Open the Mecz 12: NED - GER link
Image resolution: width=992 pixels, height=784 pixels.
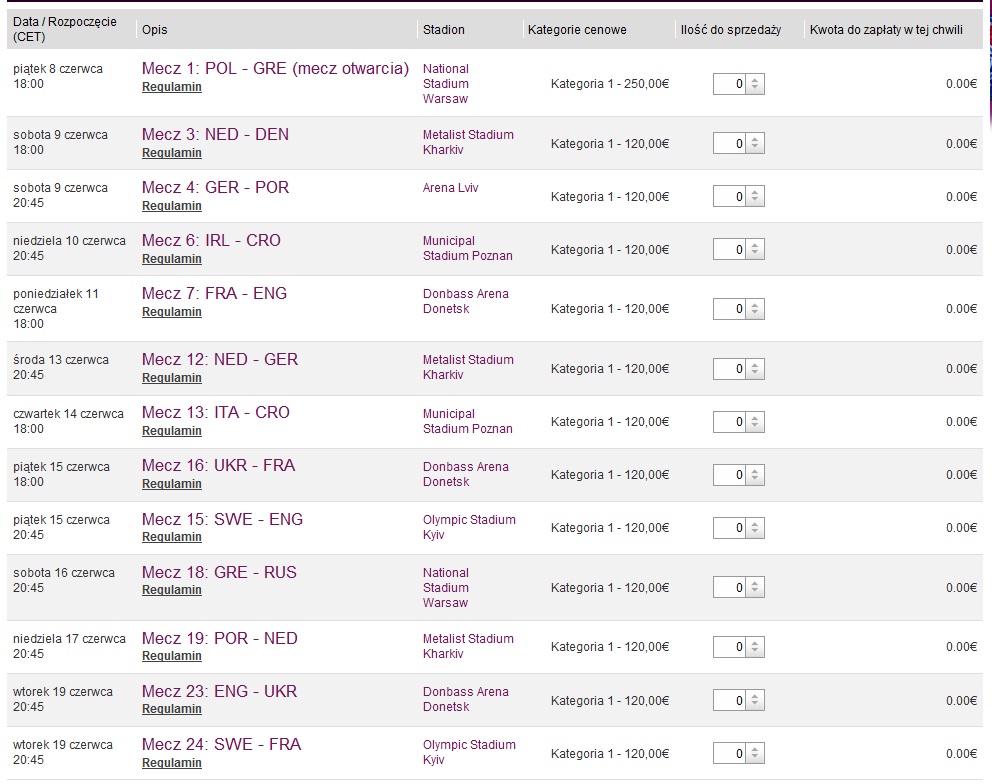tap(220, 359)
